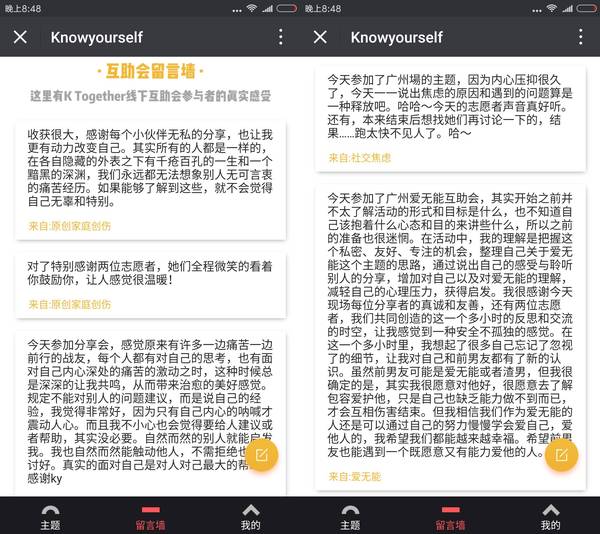Open the message card starting 今天参加分享会
This screenshot has width=600, height=534.
[150, 414]
